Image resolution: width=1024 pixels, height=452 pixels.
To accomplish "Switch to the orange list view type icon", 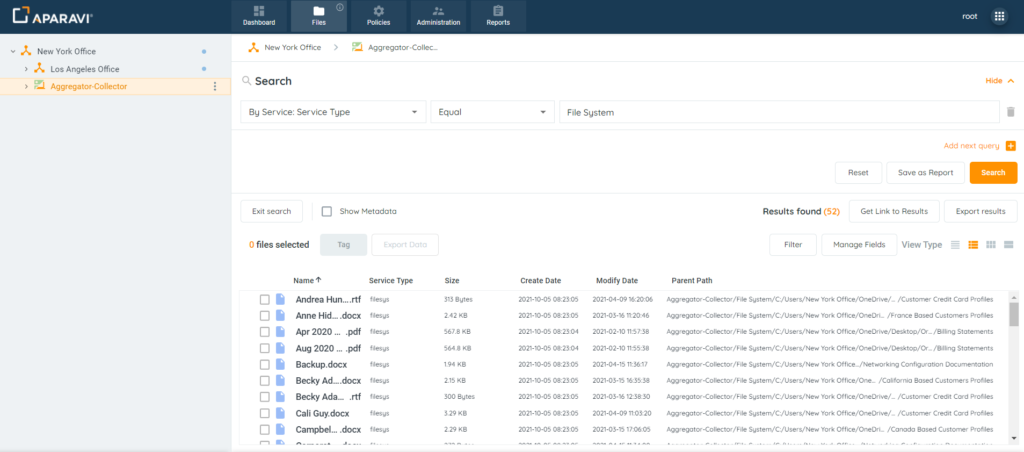I will click(x=972, y=245).
